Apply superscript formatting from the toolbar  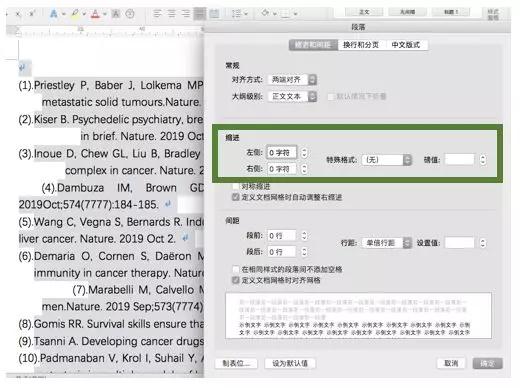(x=32, y=14)
